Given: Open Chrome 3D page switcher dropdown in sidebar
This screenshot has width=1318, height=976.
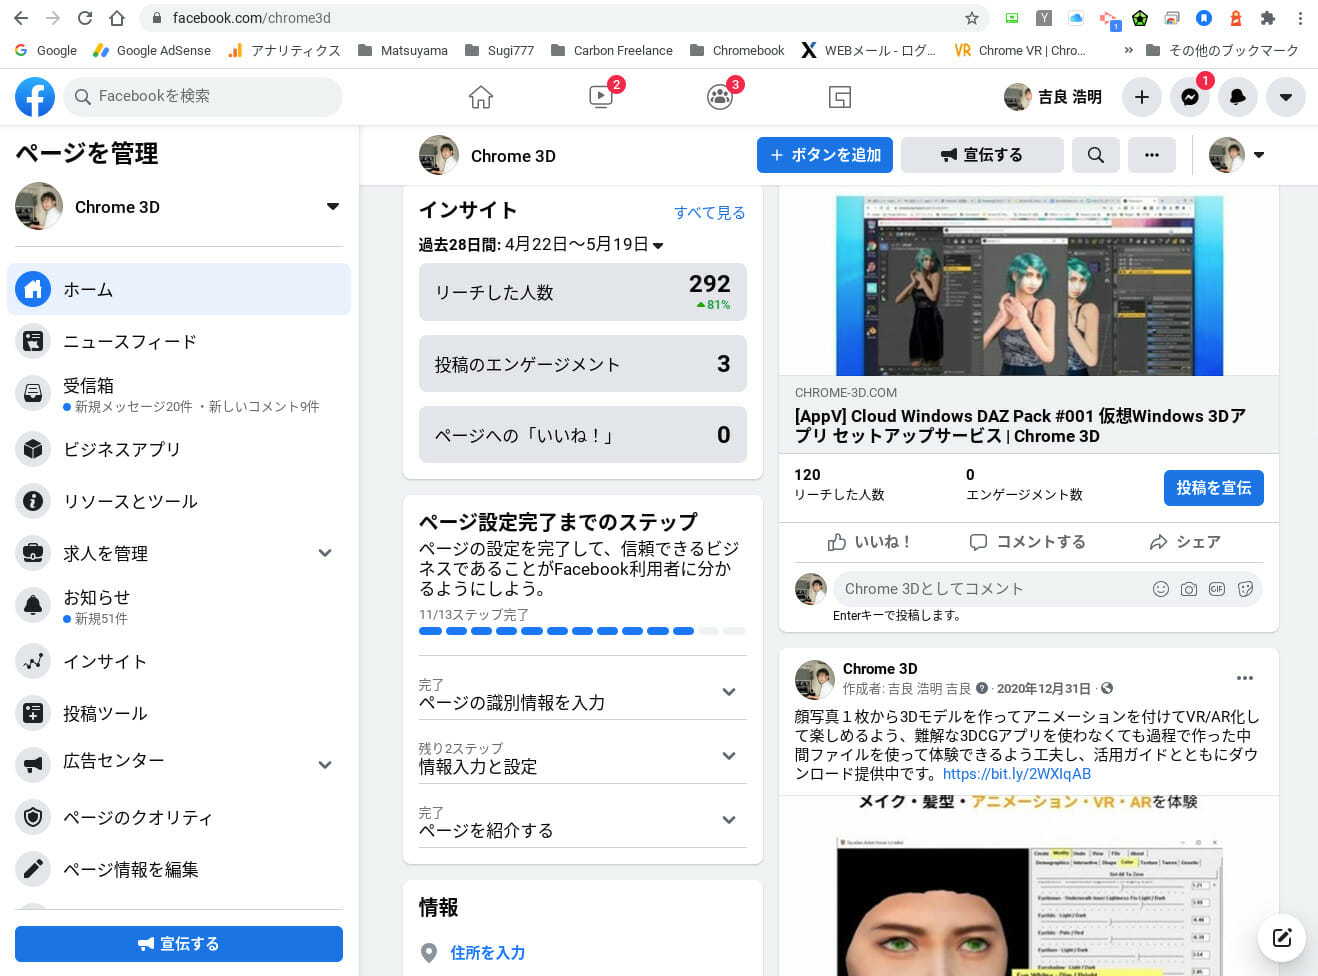Looking at the screenshot, I should (x=333, y=207).
